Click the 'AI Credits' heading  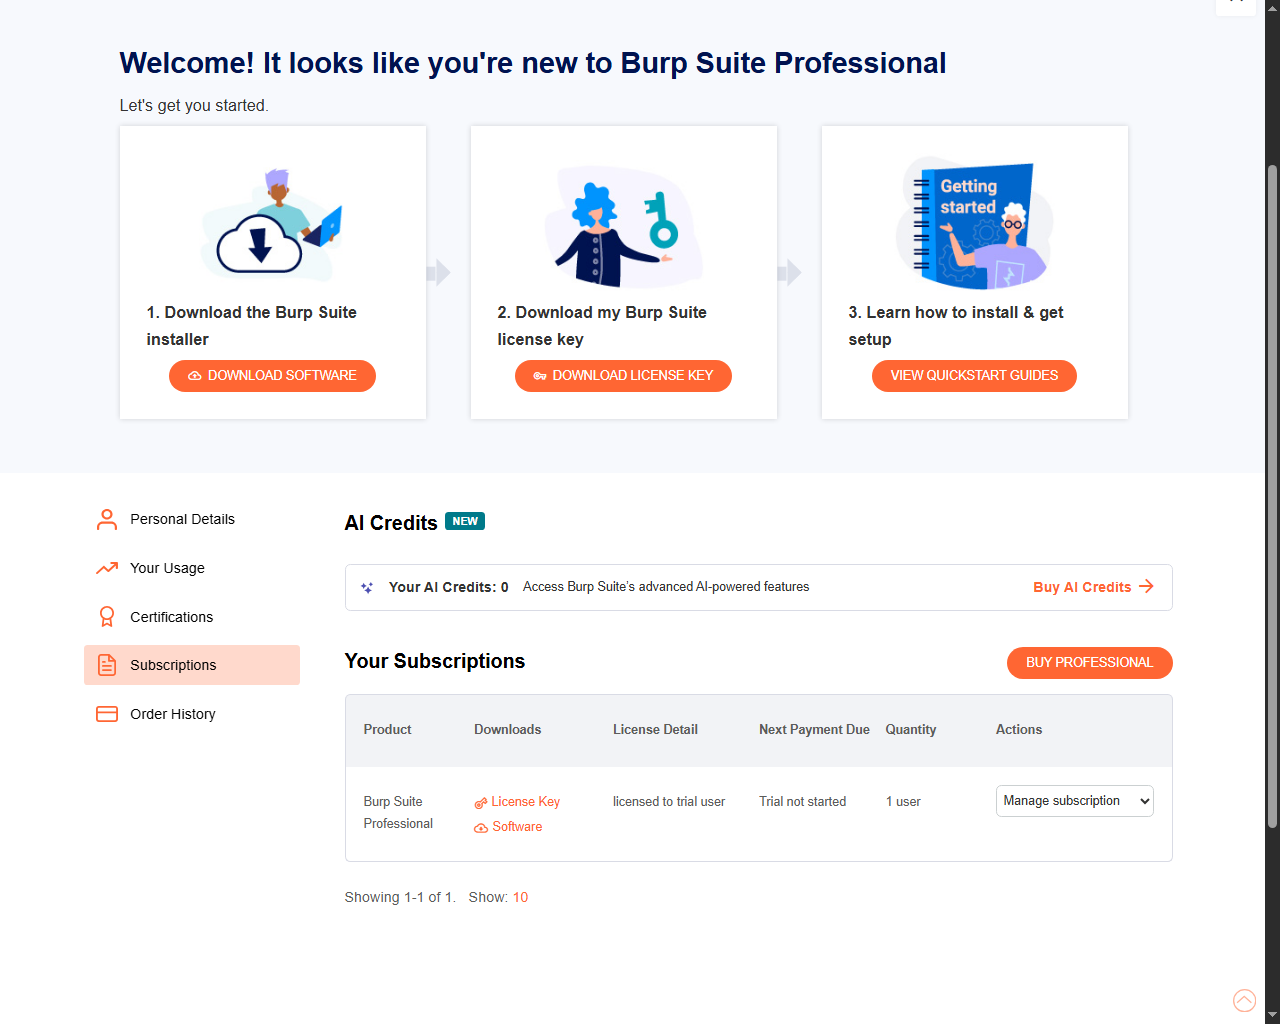(x=391, y=523)
